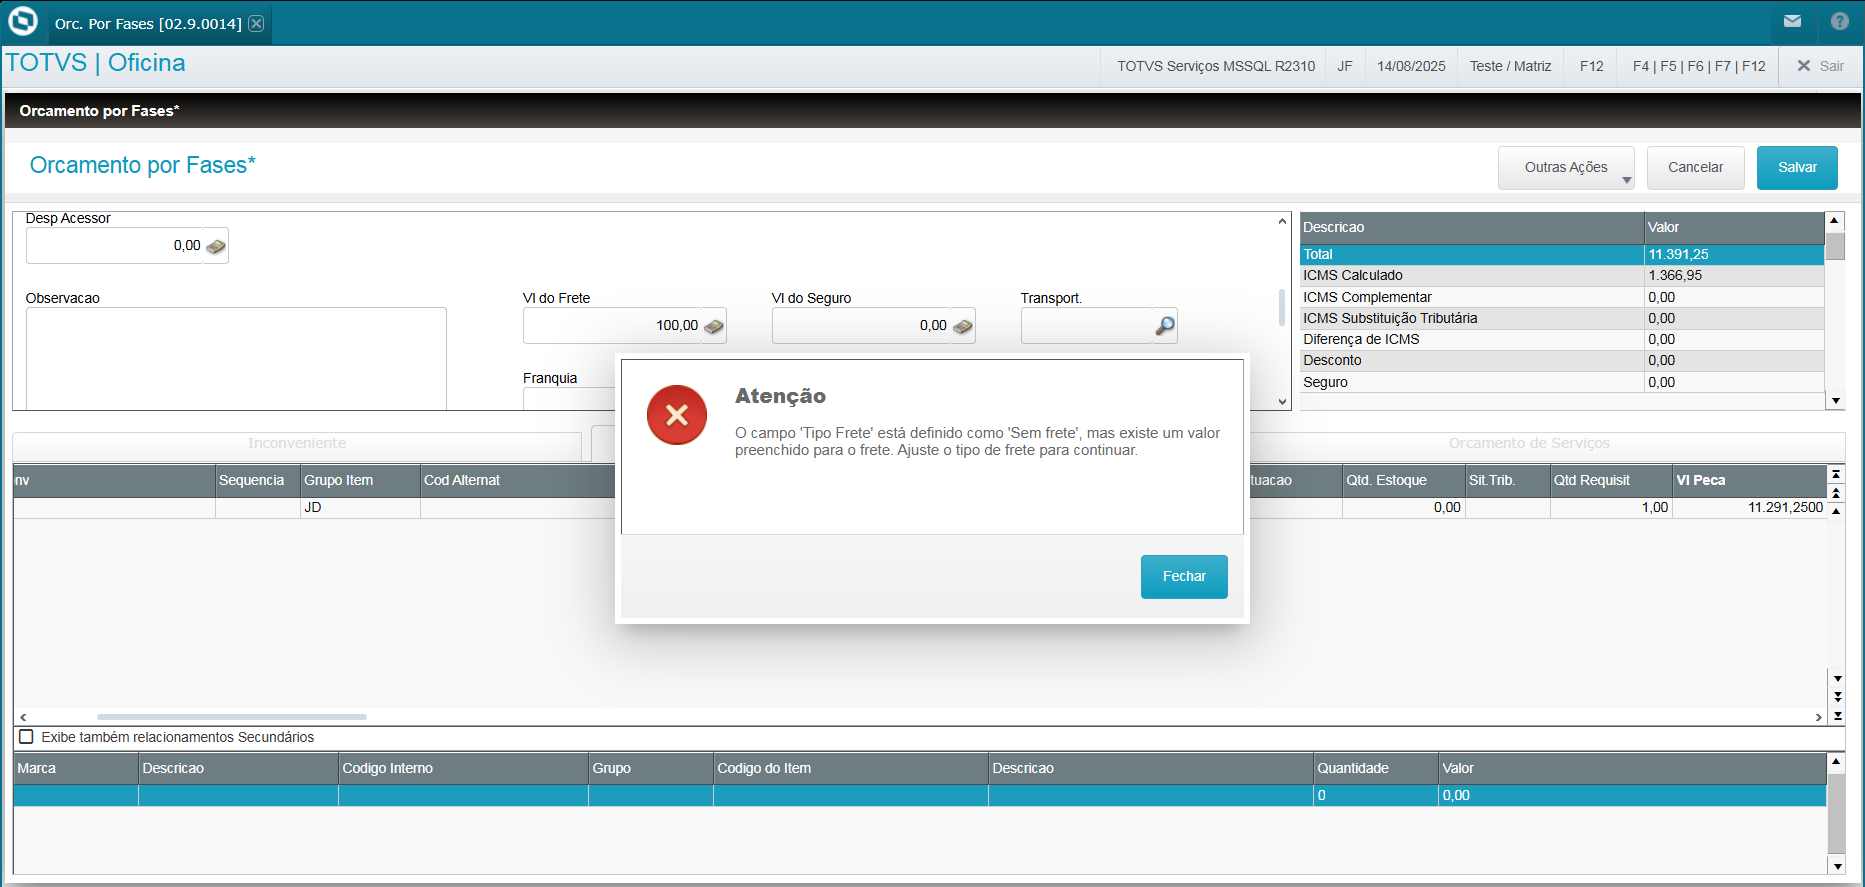Click the form panel scroll-down arrow
The image size is (1865, 887).
(1282, 402)
